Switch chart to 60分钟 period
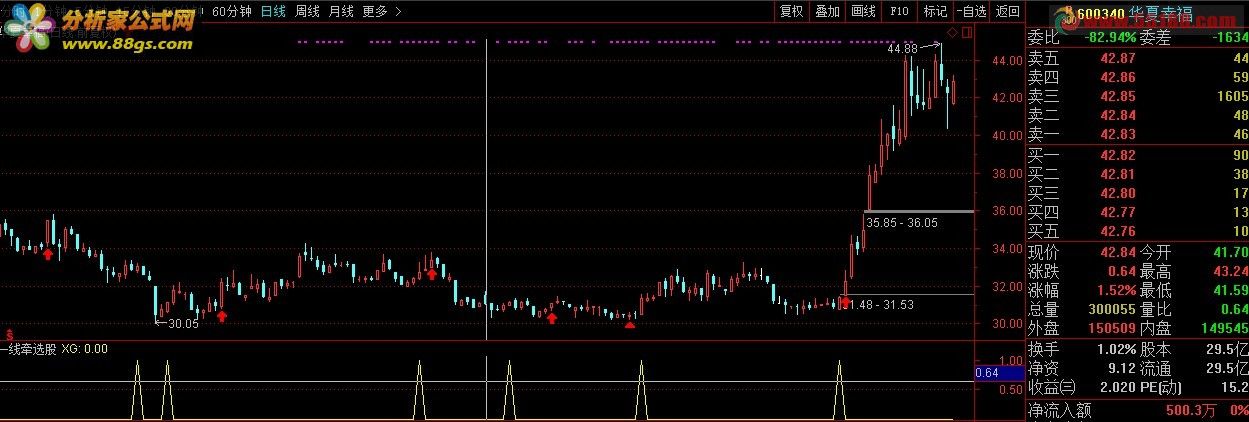Screen dimensions: 1249x422 [231, 11]
